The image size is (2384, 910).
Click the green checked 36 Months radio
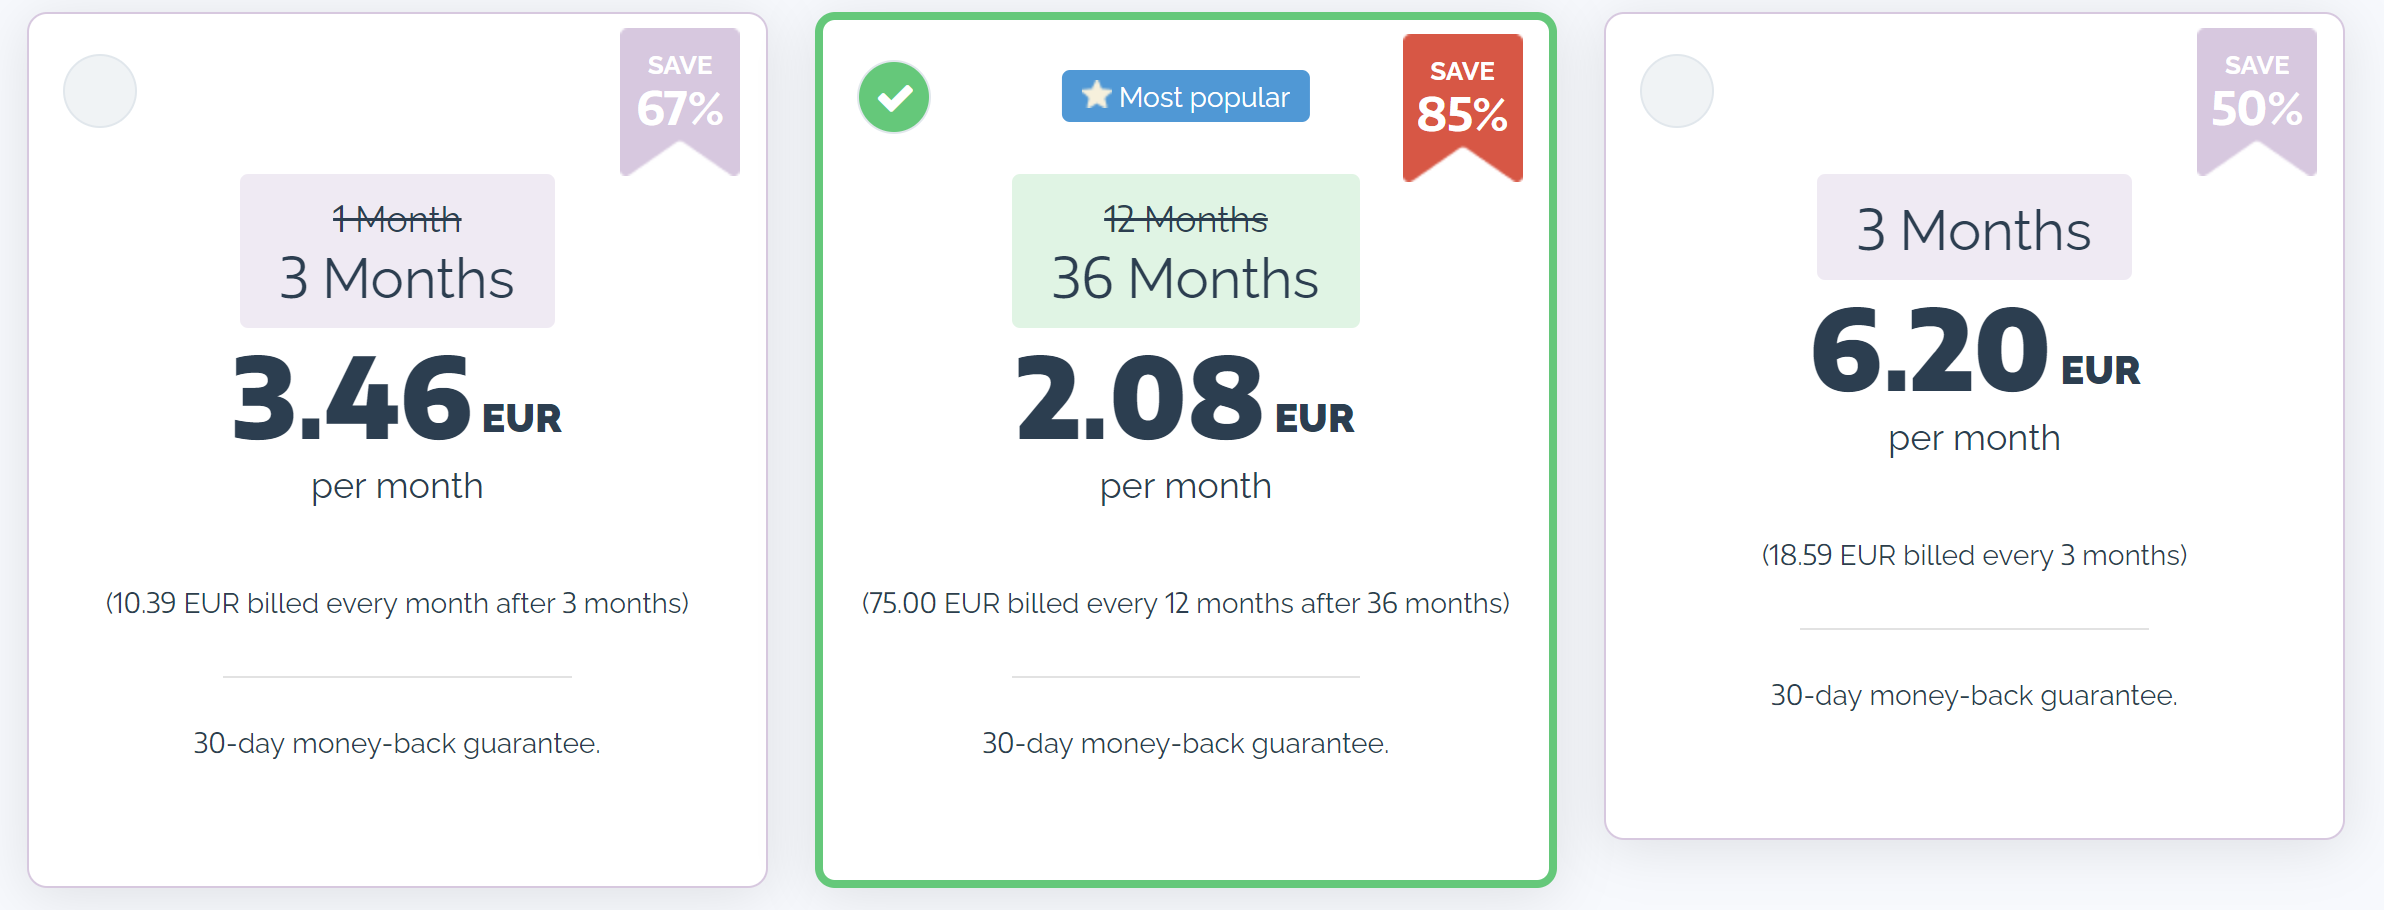894,97
